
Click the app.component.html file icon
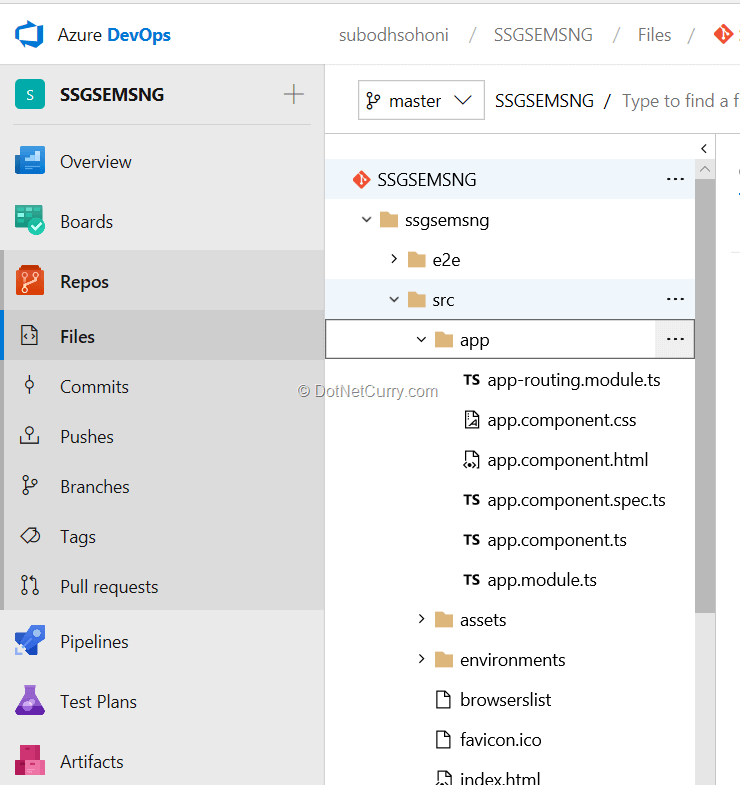(x=471, y=460)
